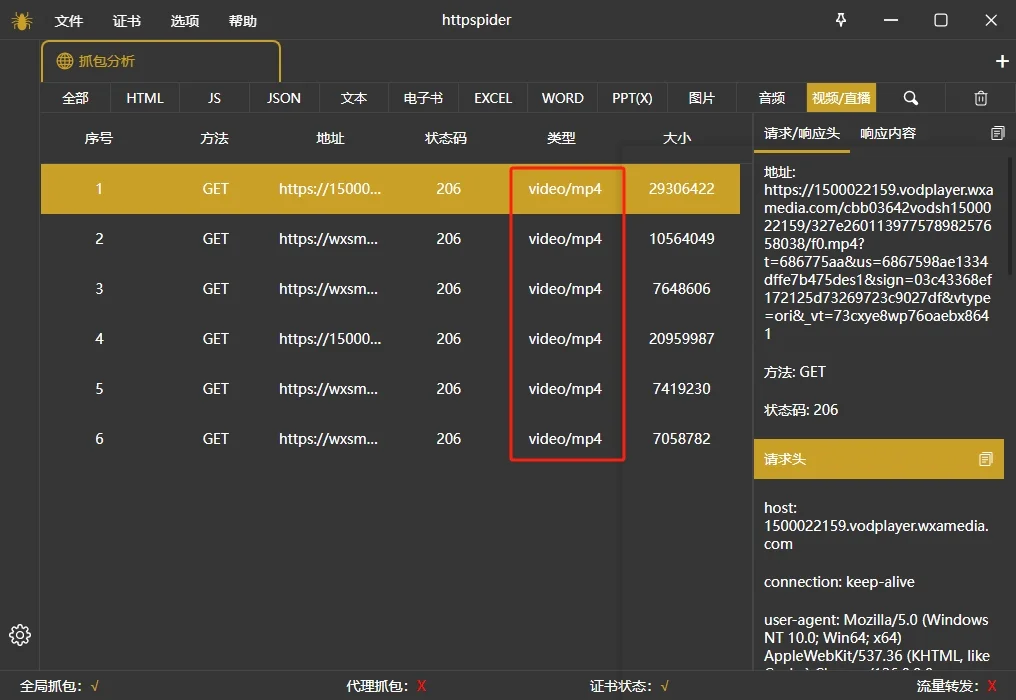Switch to 响应内容 panel tab
The height and width of the screenshot is (700, 1016).
tap(888, 134)
